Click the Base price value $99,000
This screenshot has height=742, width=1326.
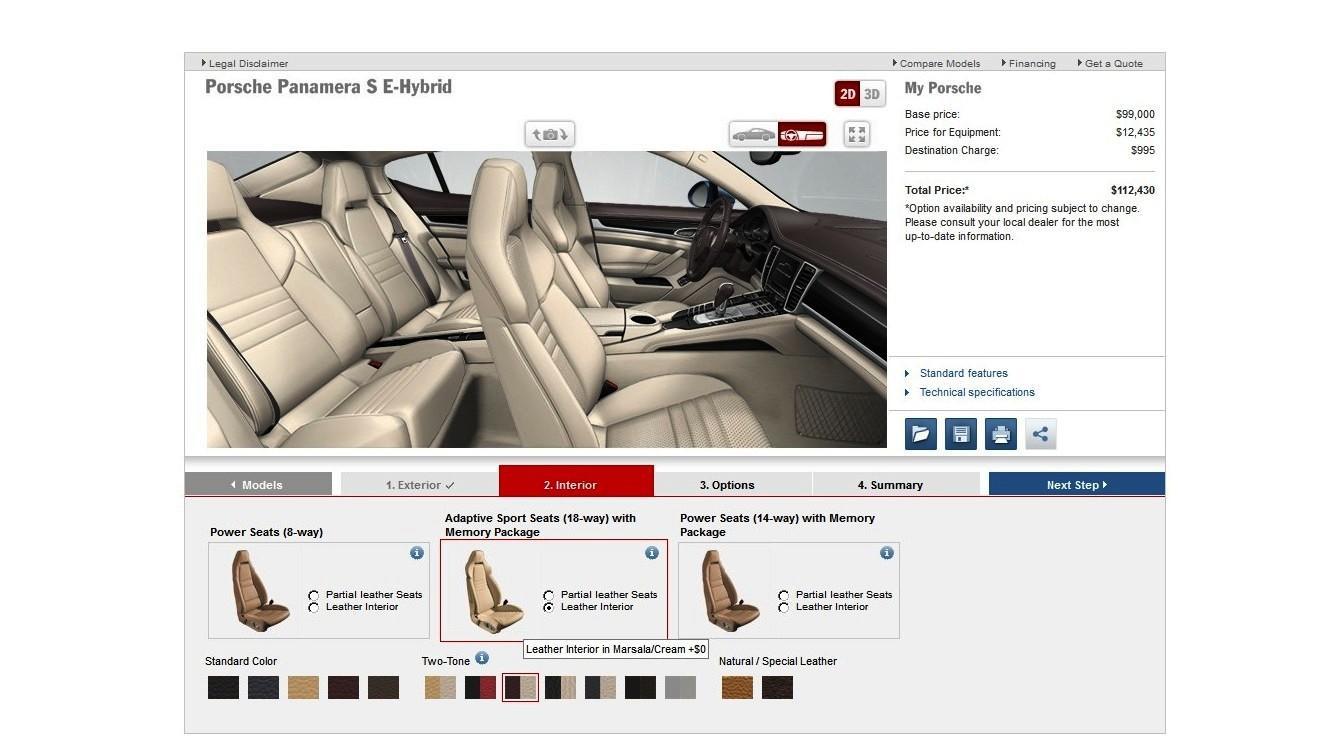click(x=1135, y=114)
